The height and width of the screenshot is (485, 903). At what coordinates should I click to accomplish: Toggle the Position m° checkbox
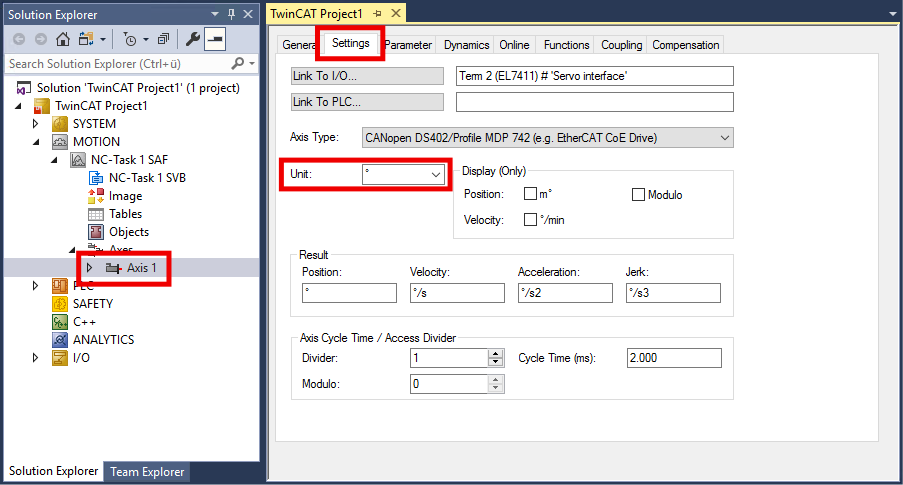530,194
